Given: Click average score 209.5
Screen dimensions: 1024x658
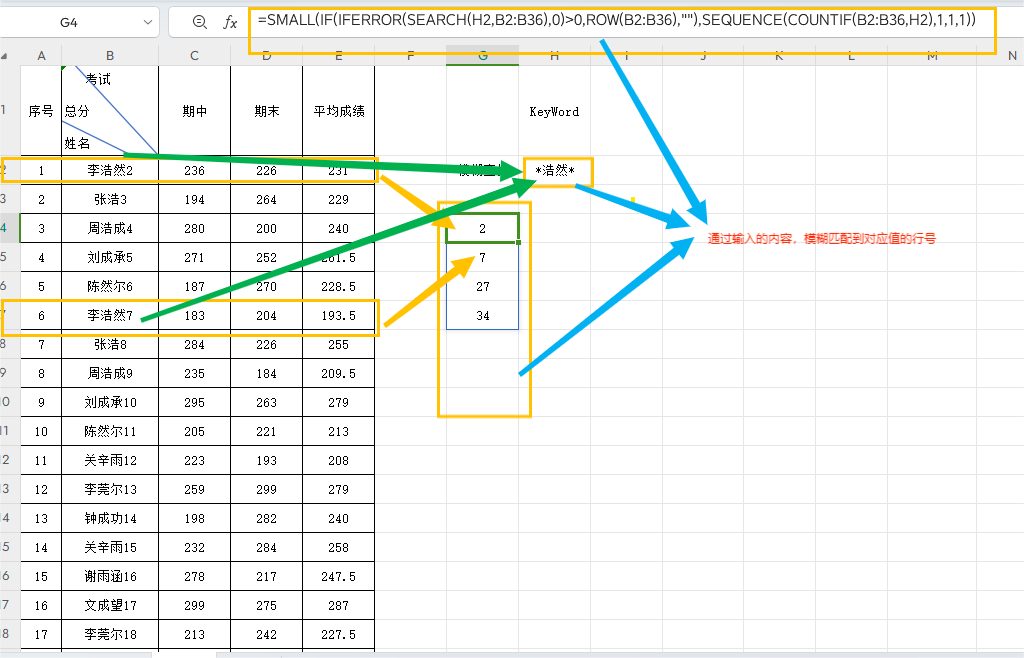Looking at the screenshot, I should [x=338, y=373].
